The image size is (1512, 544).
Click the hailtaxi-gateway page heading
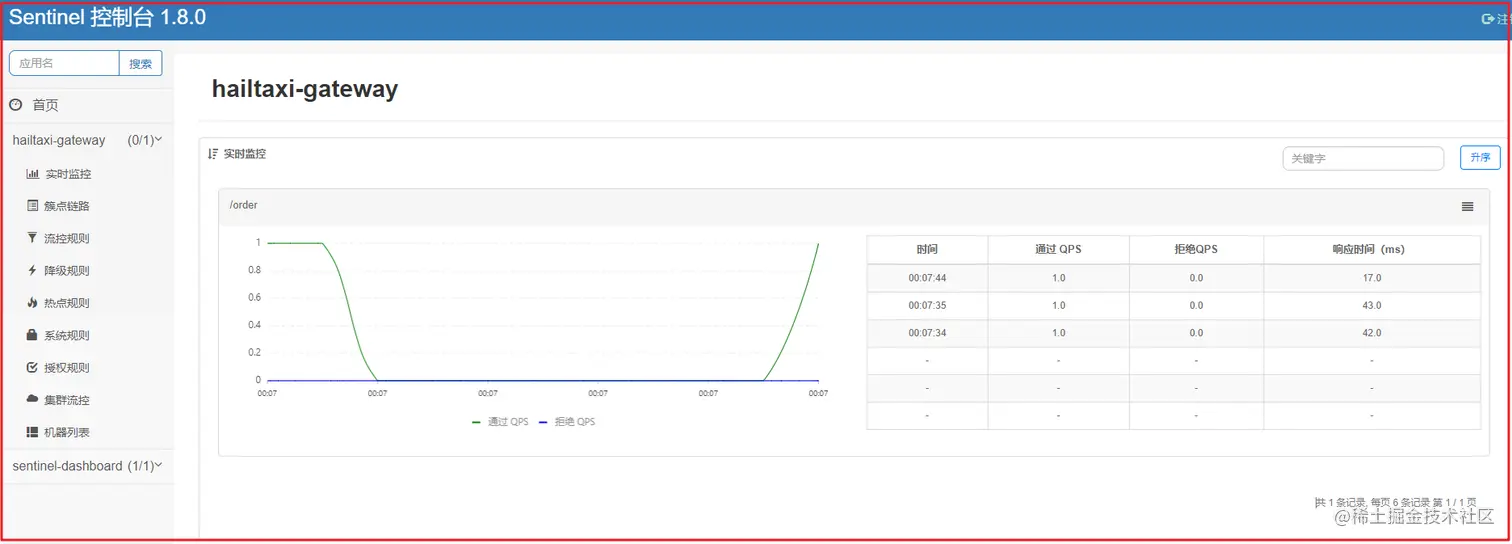click(x=305, y=89)
